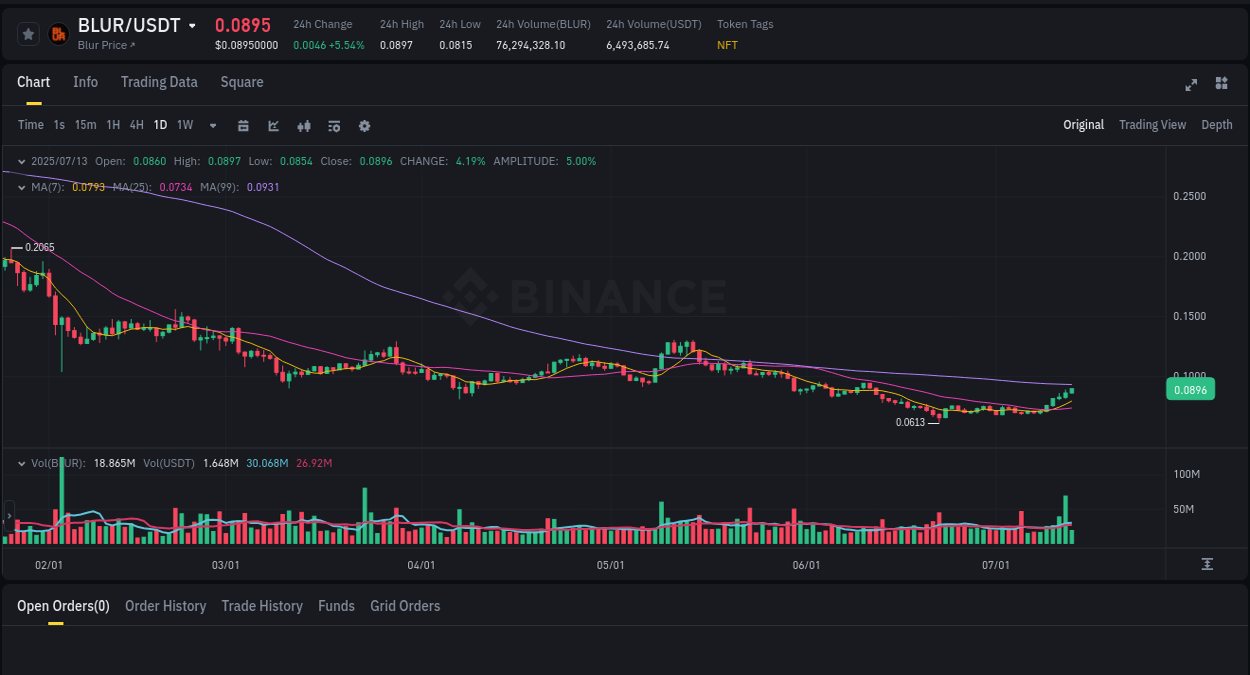
Task: Toggle the Trading View chart mode
Action: (x=1152, y=125)
